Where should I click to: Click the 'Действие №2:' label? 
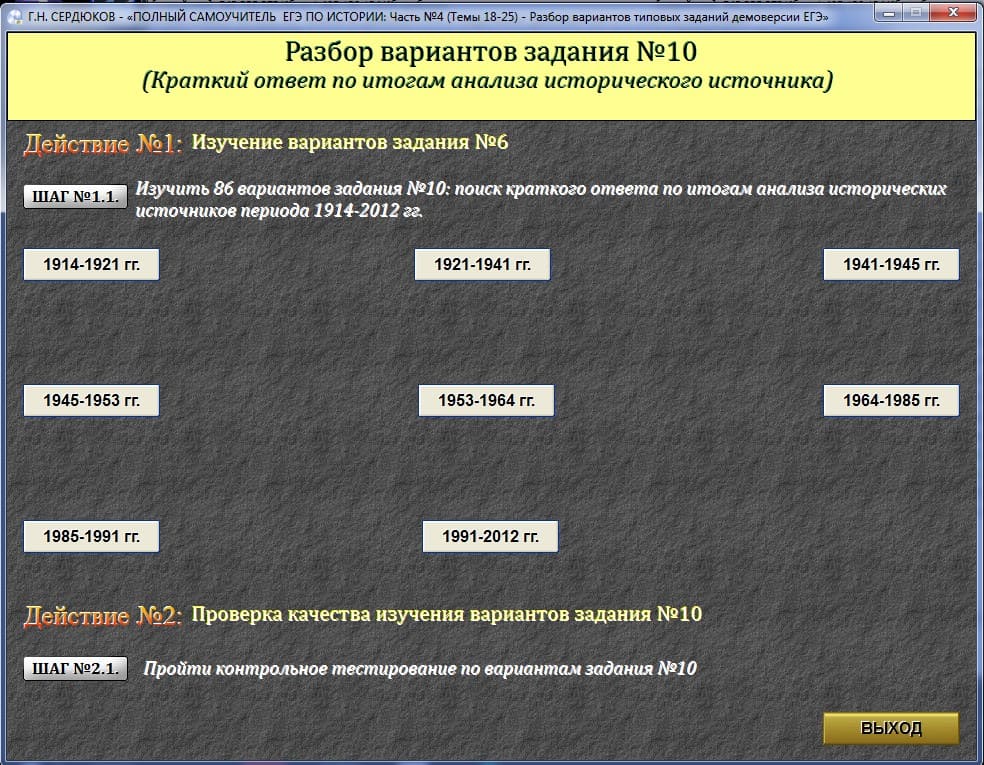[x=103, y=616]
